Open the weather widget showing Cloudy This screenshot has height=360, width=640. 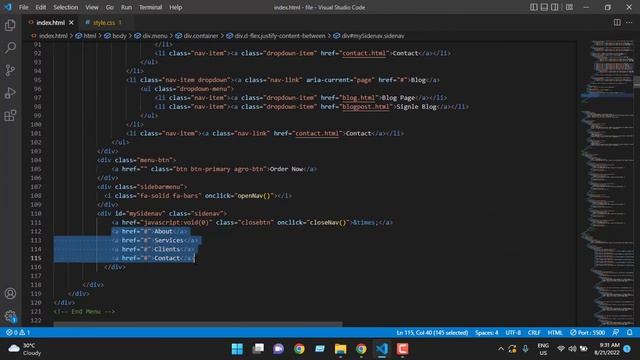coord(25,349)
